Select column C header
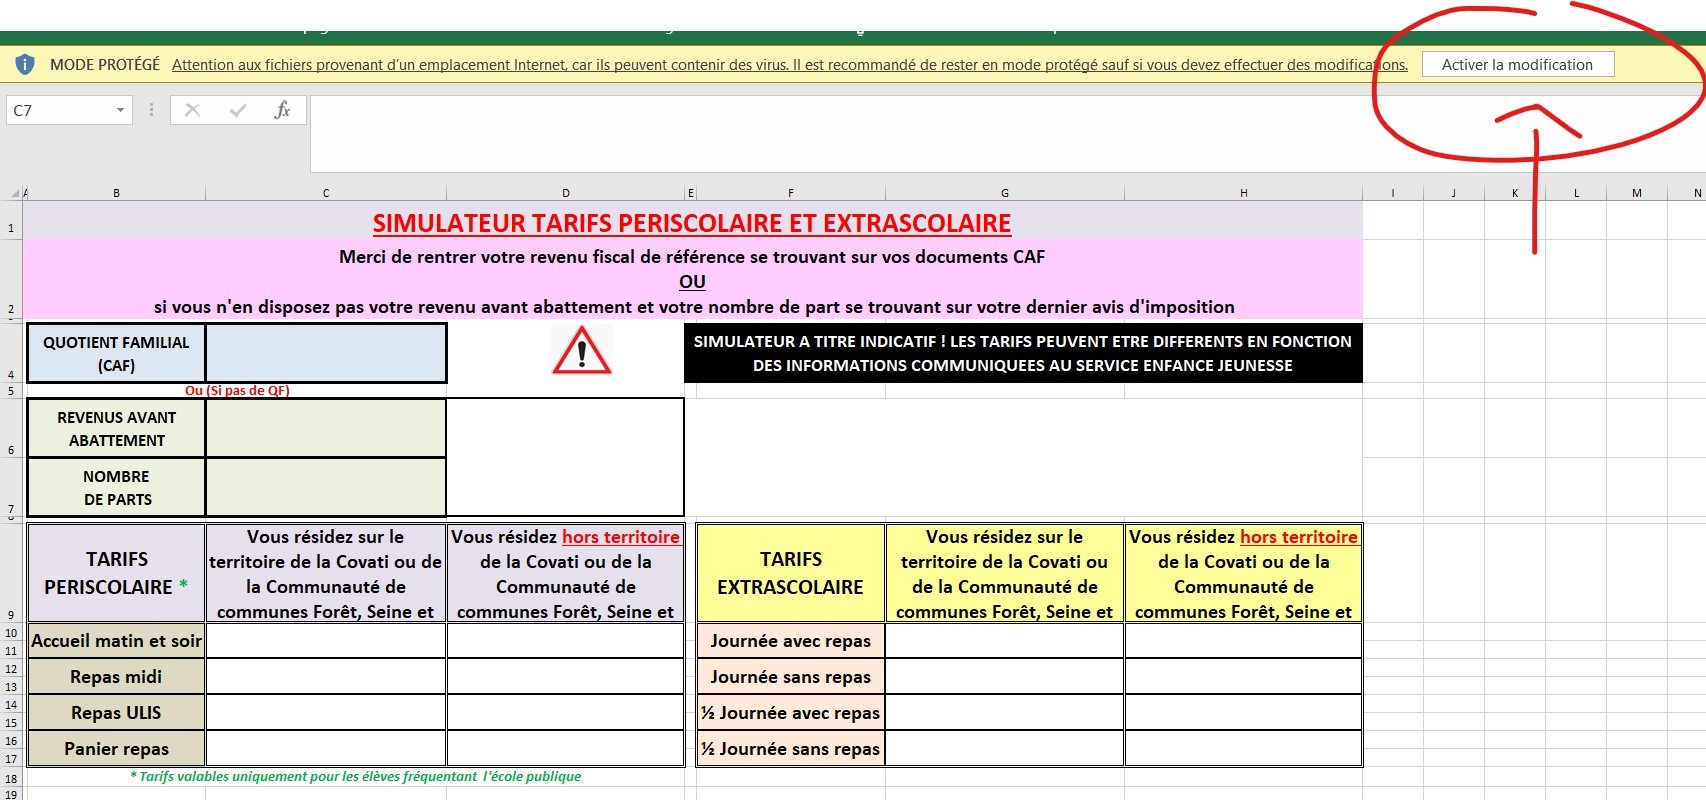 point(326,193)
